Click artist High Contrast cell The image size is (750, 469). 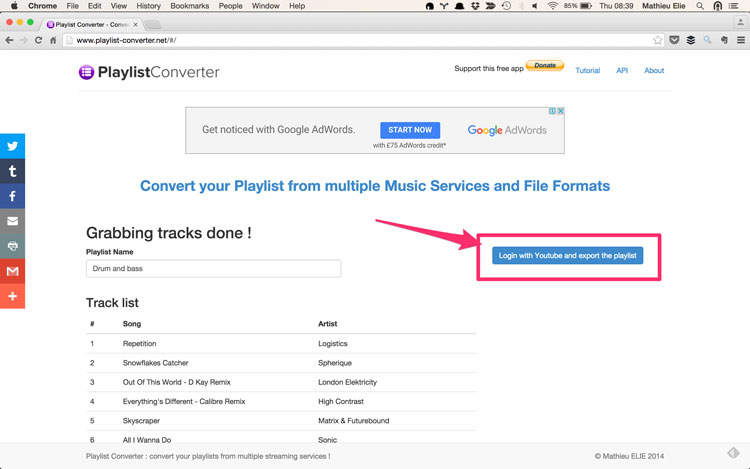coord(341,402)
